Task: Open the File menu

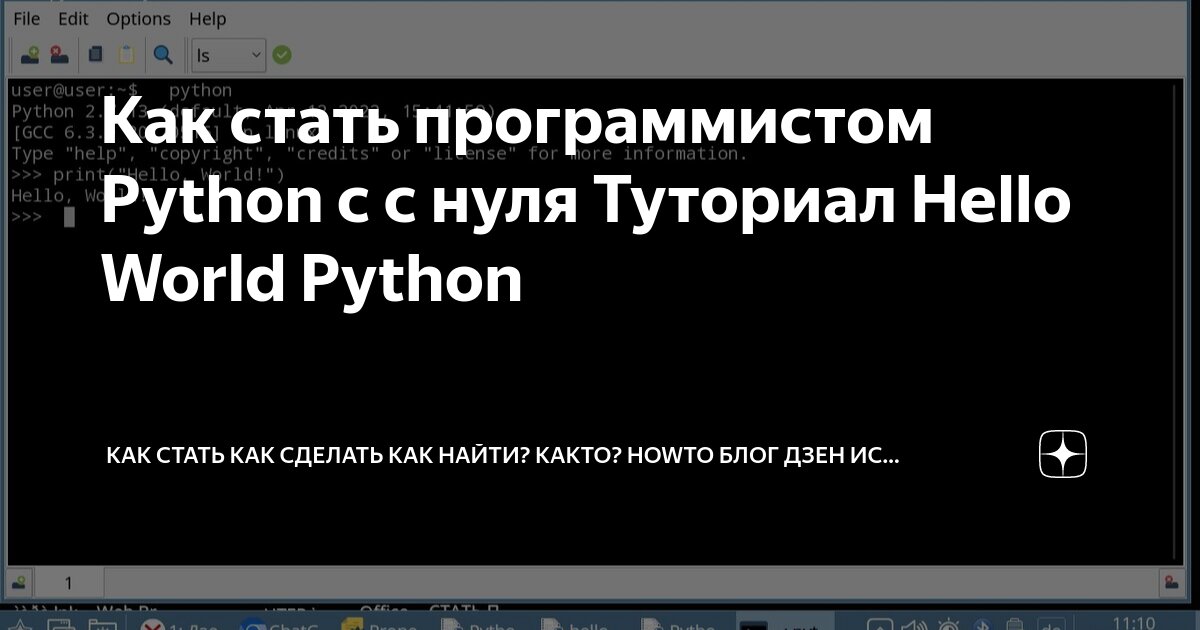Action: pos(26,17)
